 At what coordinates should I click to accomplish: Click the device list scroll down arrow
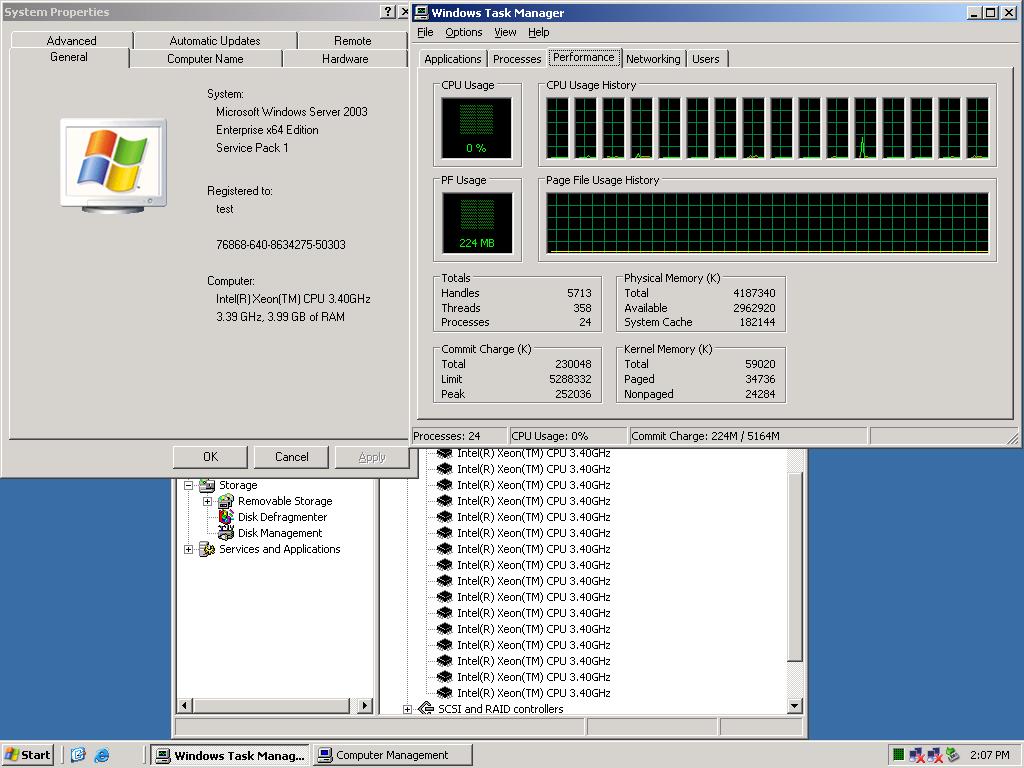[x=795, y=705]
